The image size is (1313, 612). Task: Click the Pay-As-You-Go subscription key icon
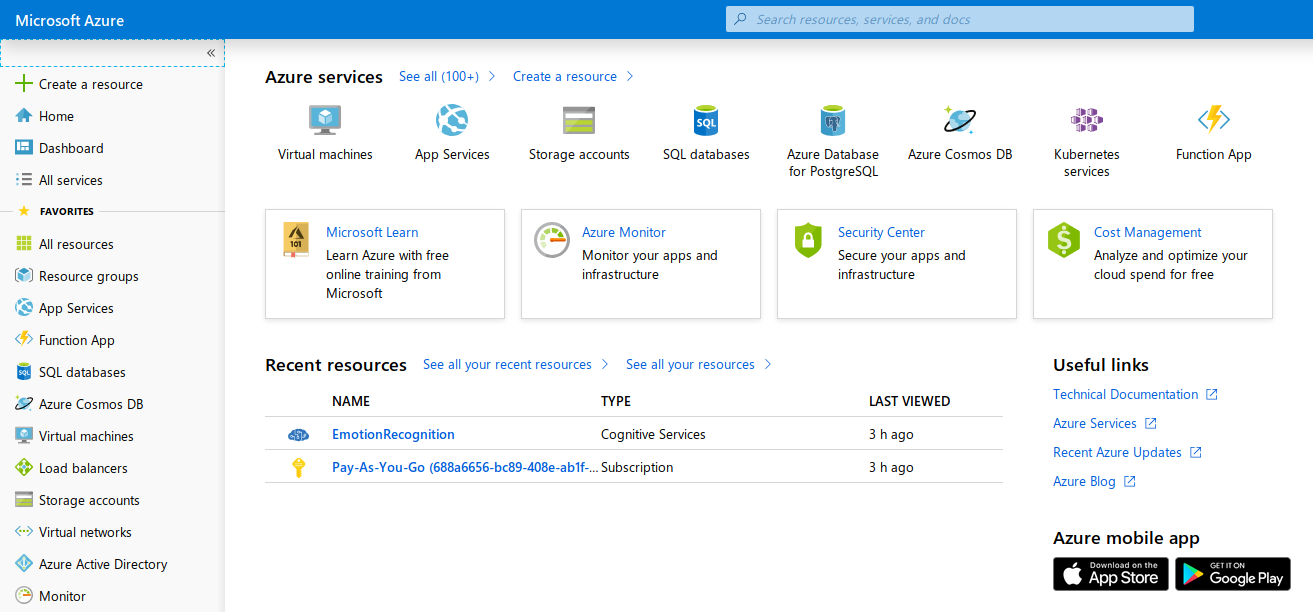pyautogui.click(x=298, y=467)
